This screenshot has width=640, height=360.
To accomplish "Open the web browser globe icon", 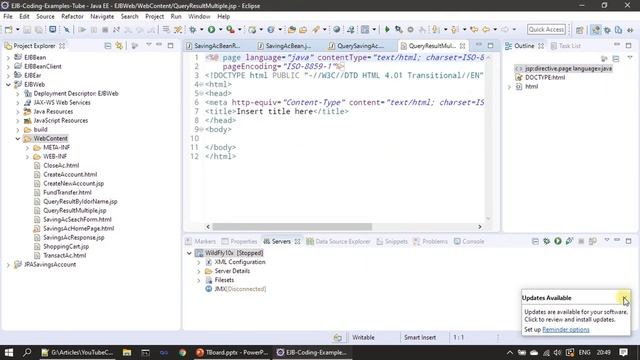I will (x=336, y=29).
